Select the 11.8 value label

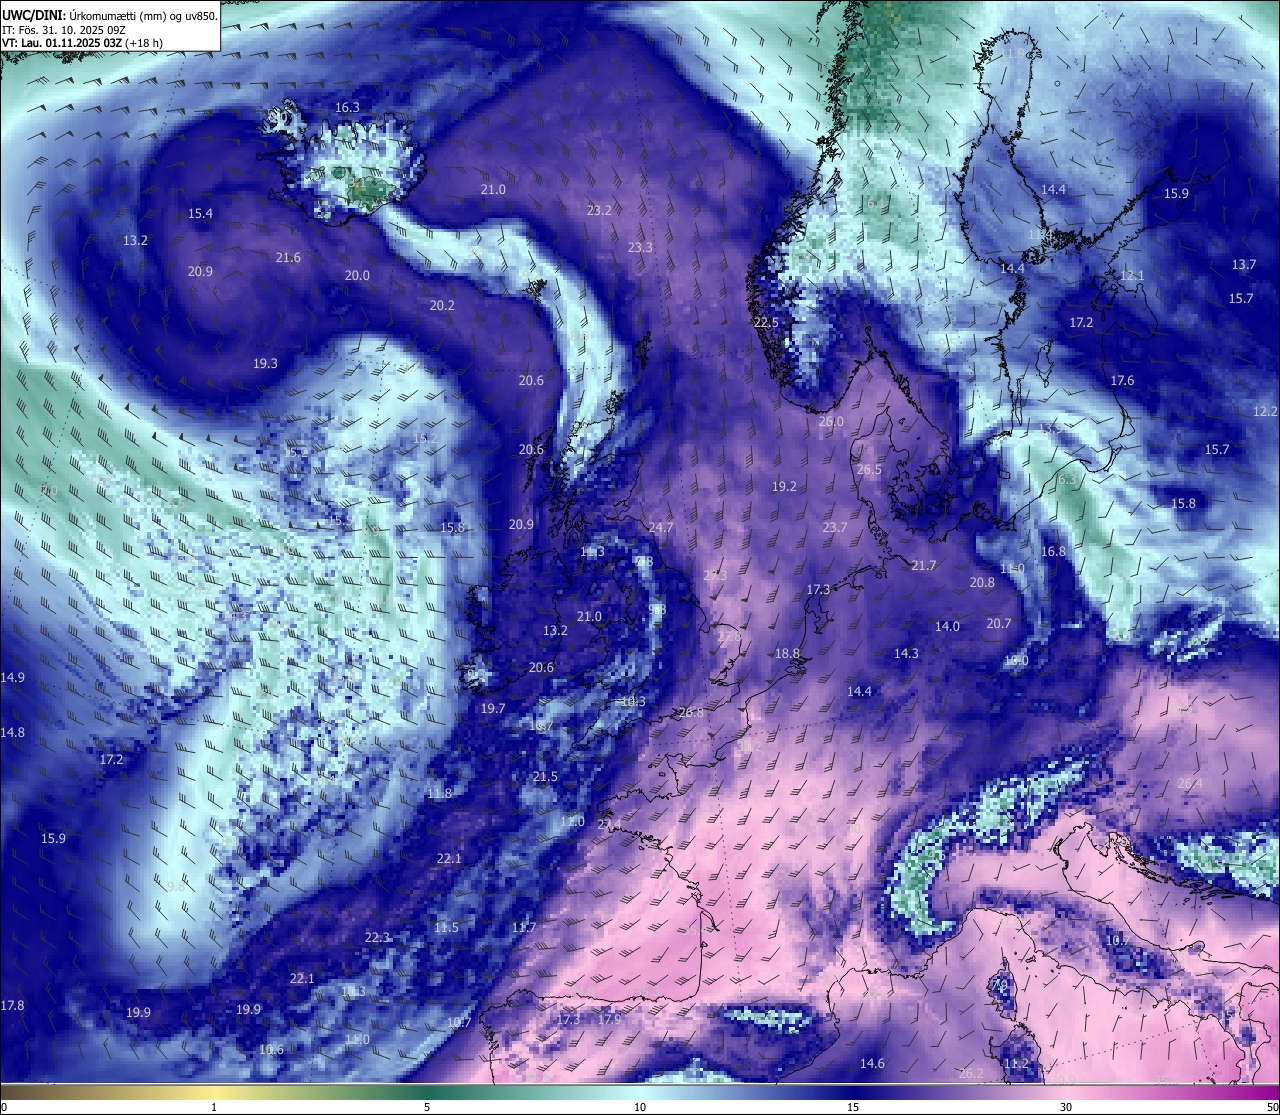click(x=439, y=793)
